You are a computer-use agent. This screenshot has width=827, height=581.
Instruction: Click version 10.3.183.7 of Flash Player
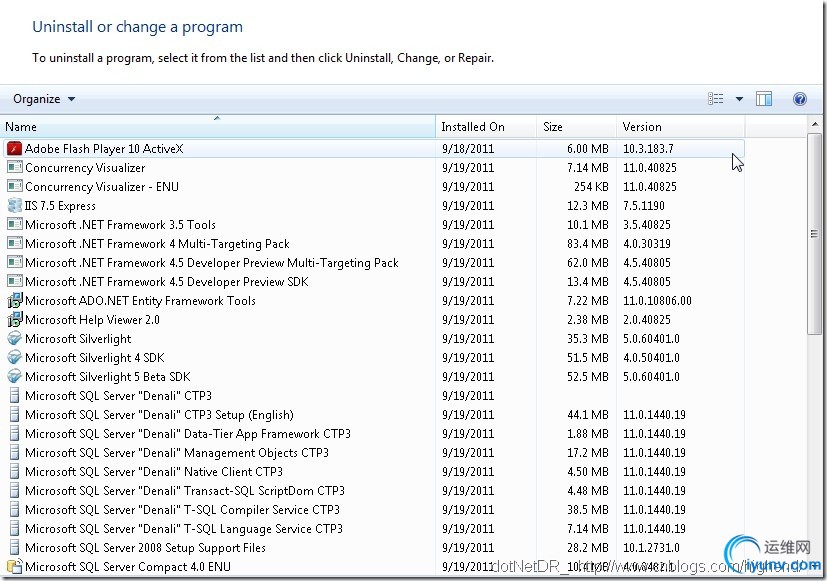648,149
